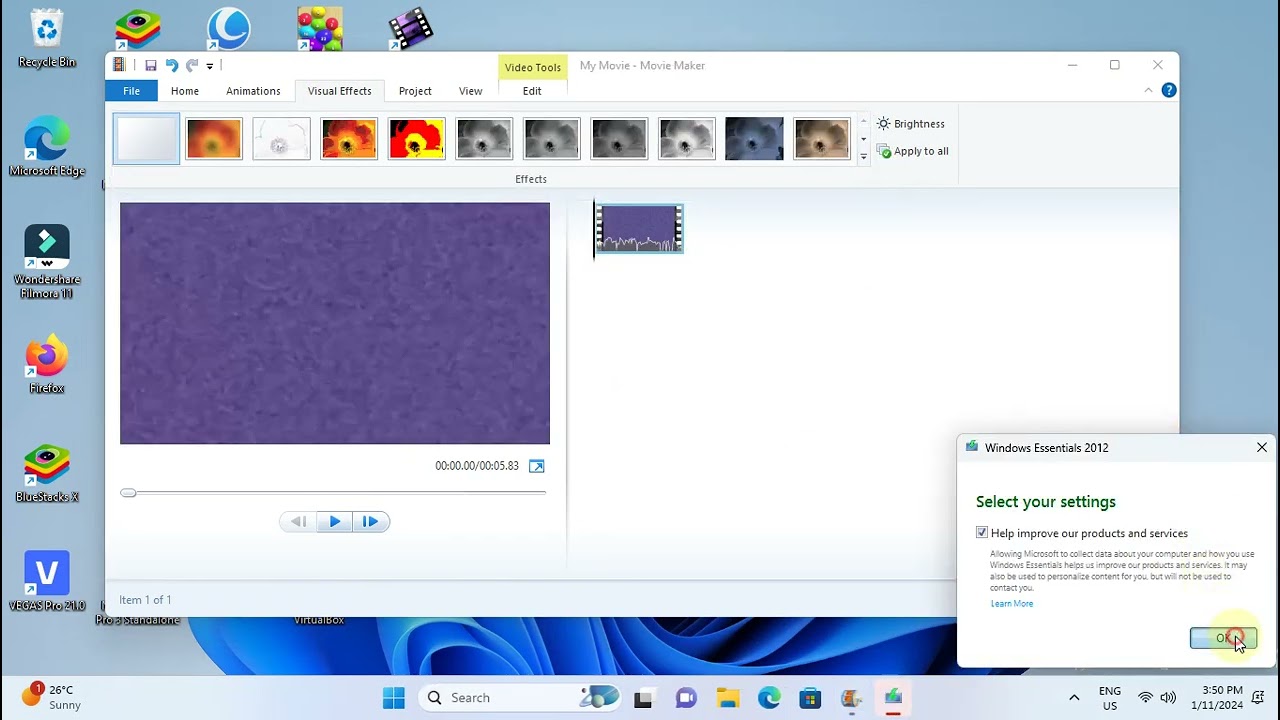
Task: Close the Windows Essentials 2012 dialog
Action: (x=1261, y=448)
